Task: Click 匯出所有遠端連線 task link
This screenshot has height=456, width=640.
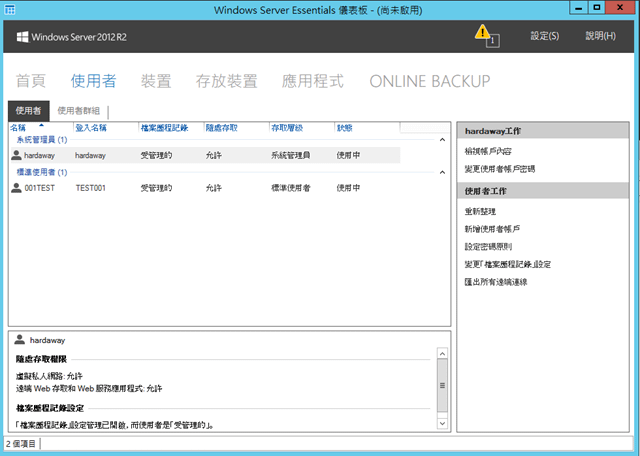Action: [496, 282]
